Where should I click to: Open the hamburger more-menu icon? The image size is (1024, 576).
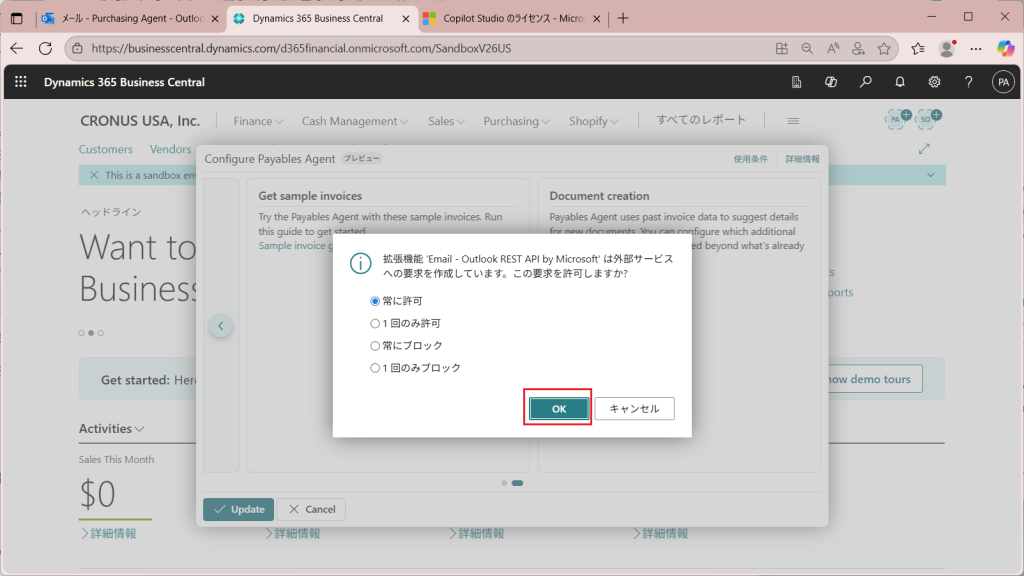(x=793, y=121)
